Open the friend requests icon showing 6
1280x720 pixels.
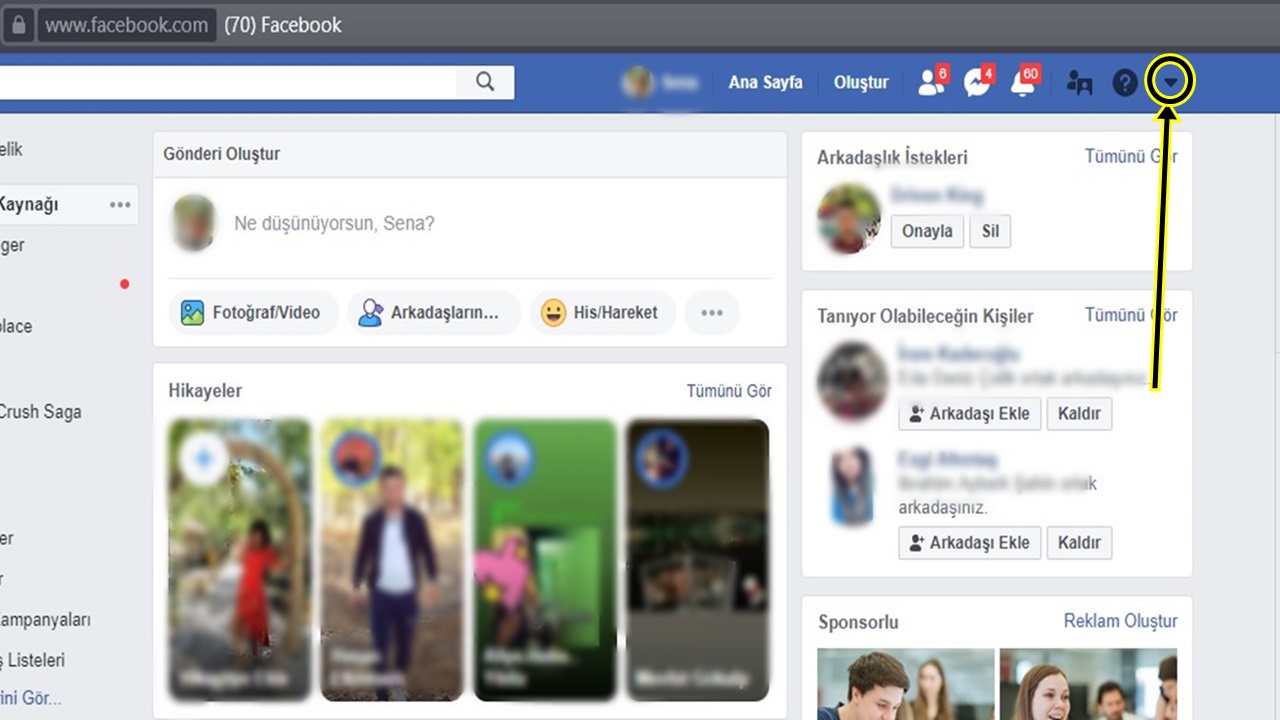(x=931, y=82)
